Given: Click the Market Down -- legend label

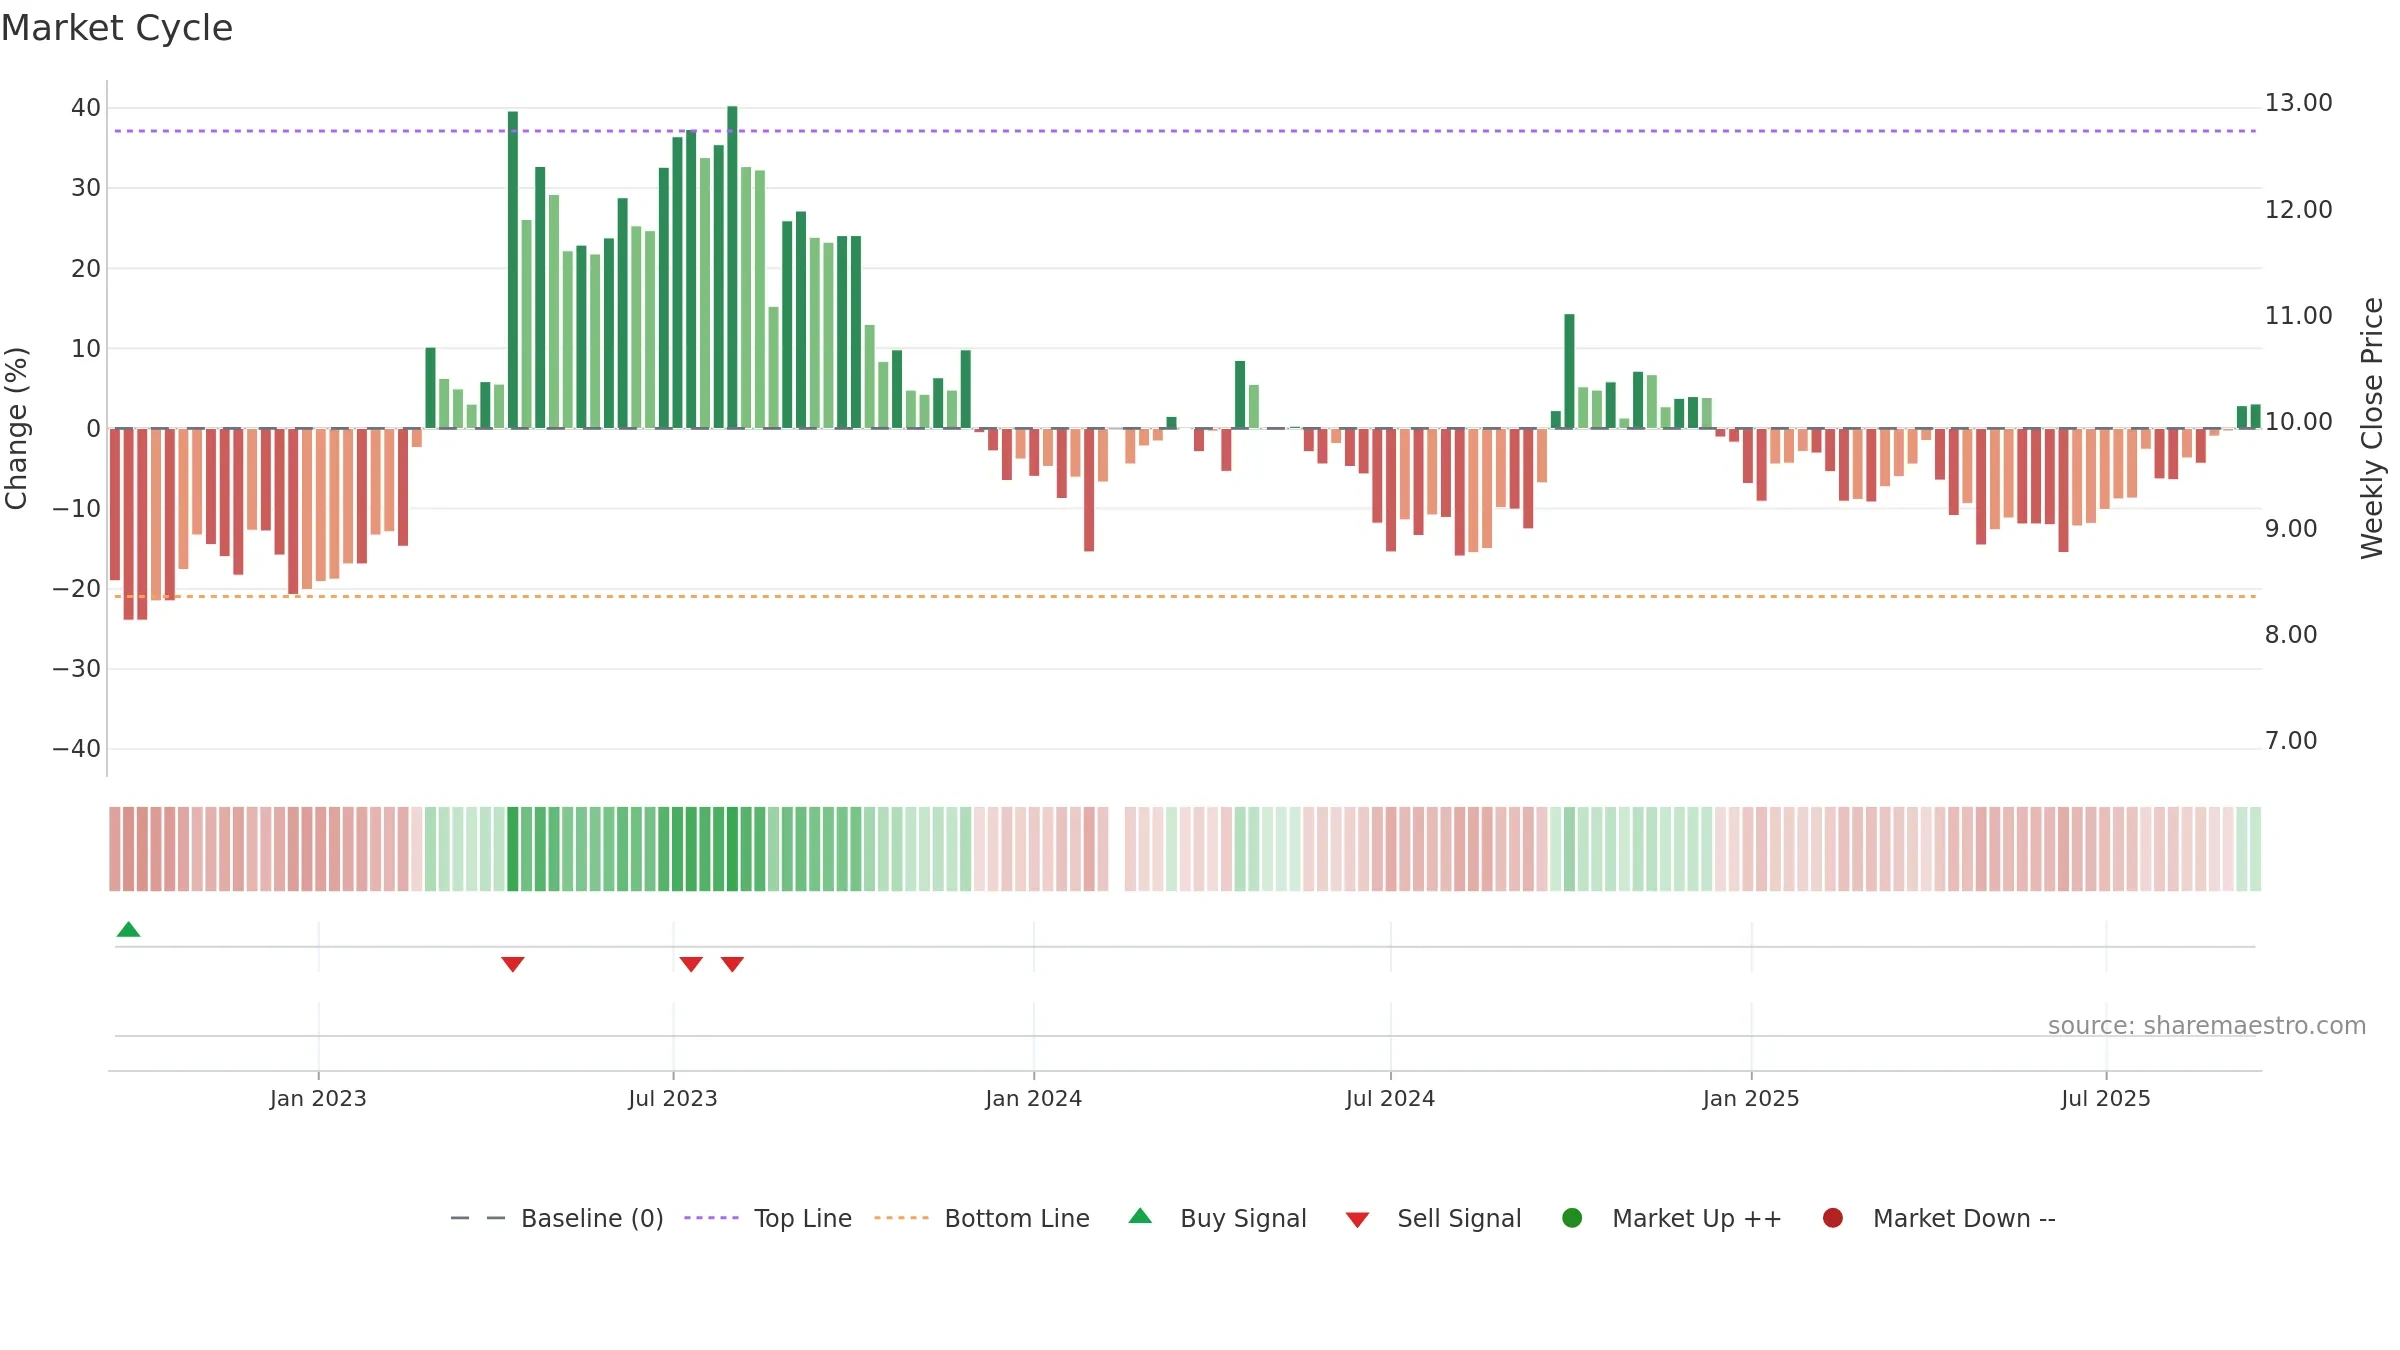Looking at the screenshot, I should pyautogui.click(x=1964, y=1218).
